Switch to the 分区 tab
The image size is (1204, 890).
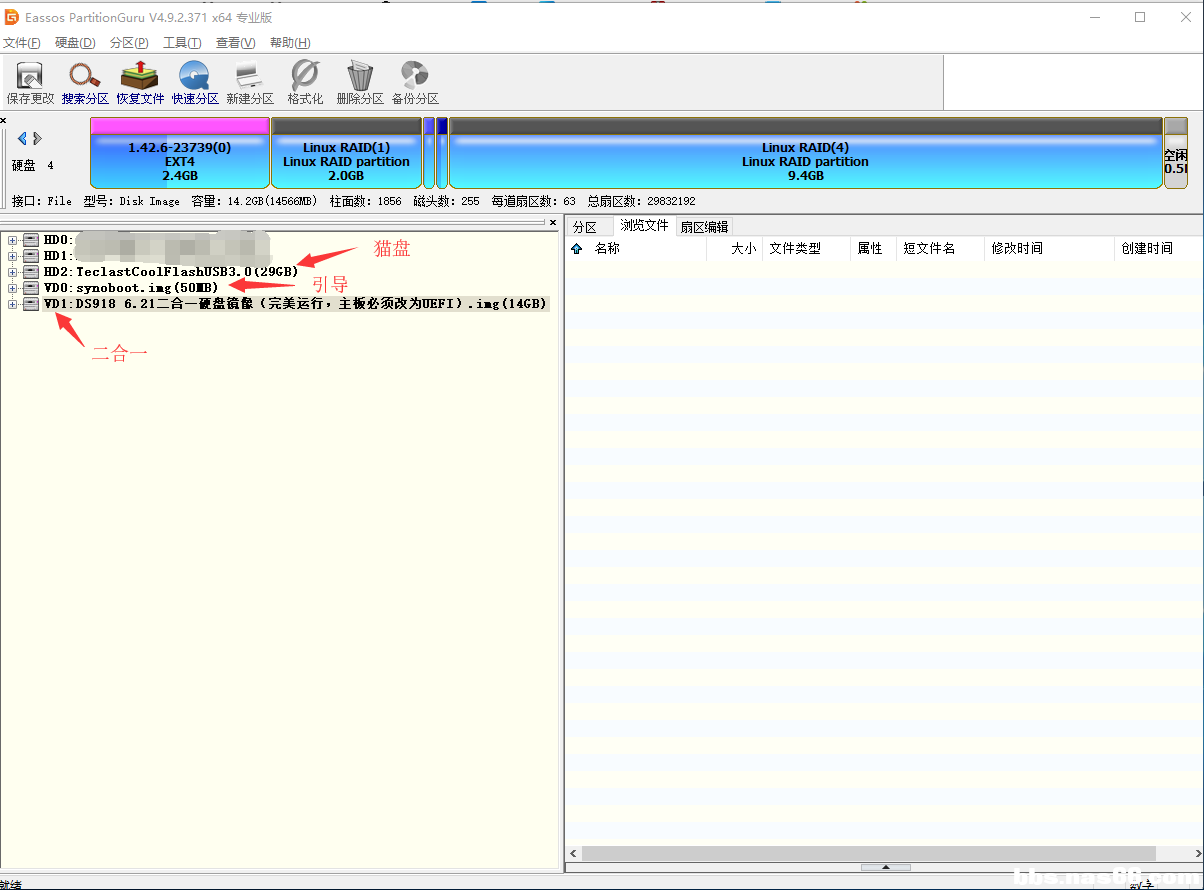pyautogui.click(x=585, y=227)
